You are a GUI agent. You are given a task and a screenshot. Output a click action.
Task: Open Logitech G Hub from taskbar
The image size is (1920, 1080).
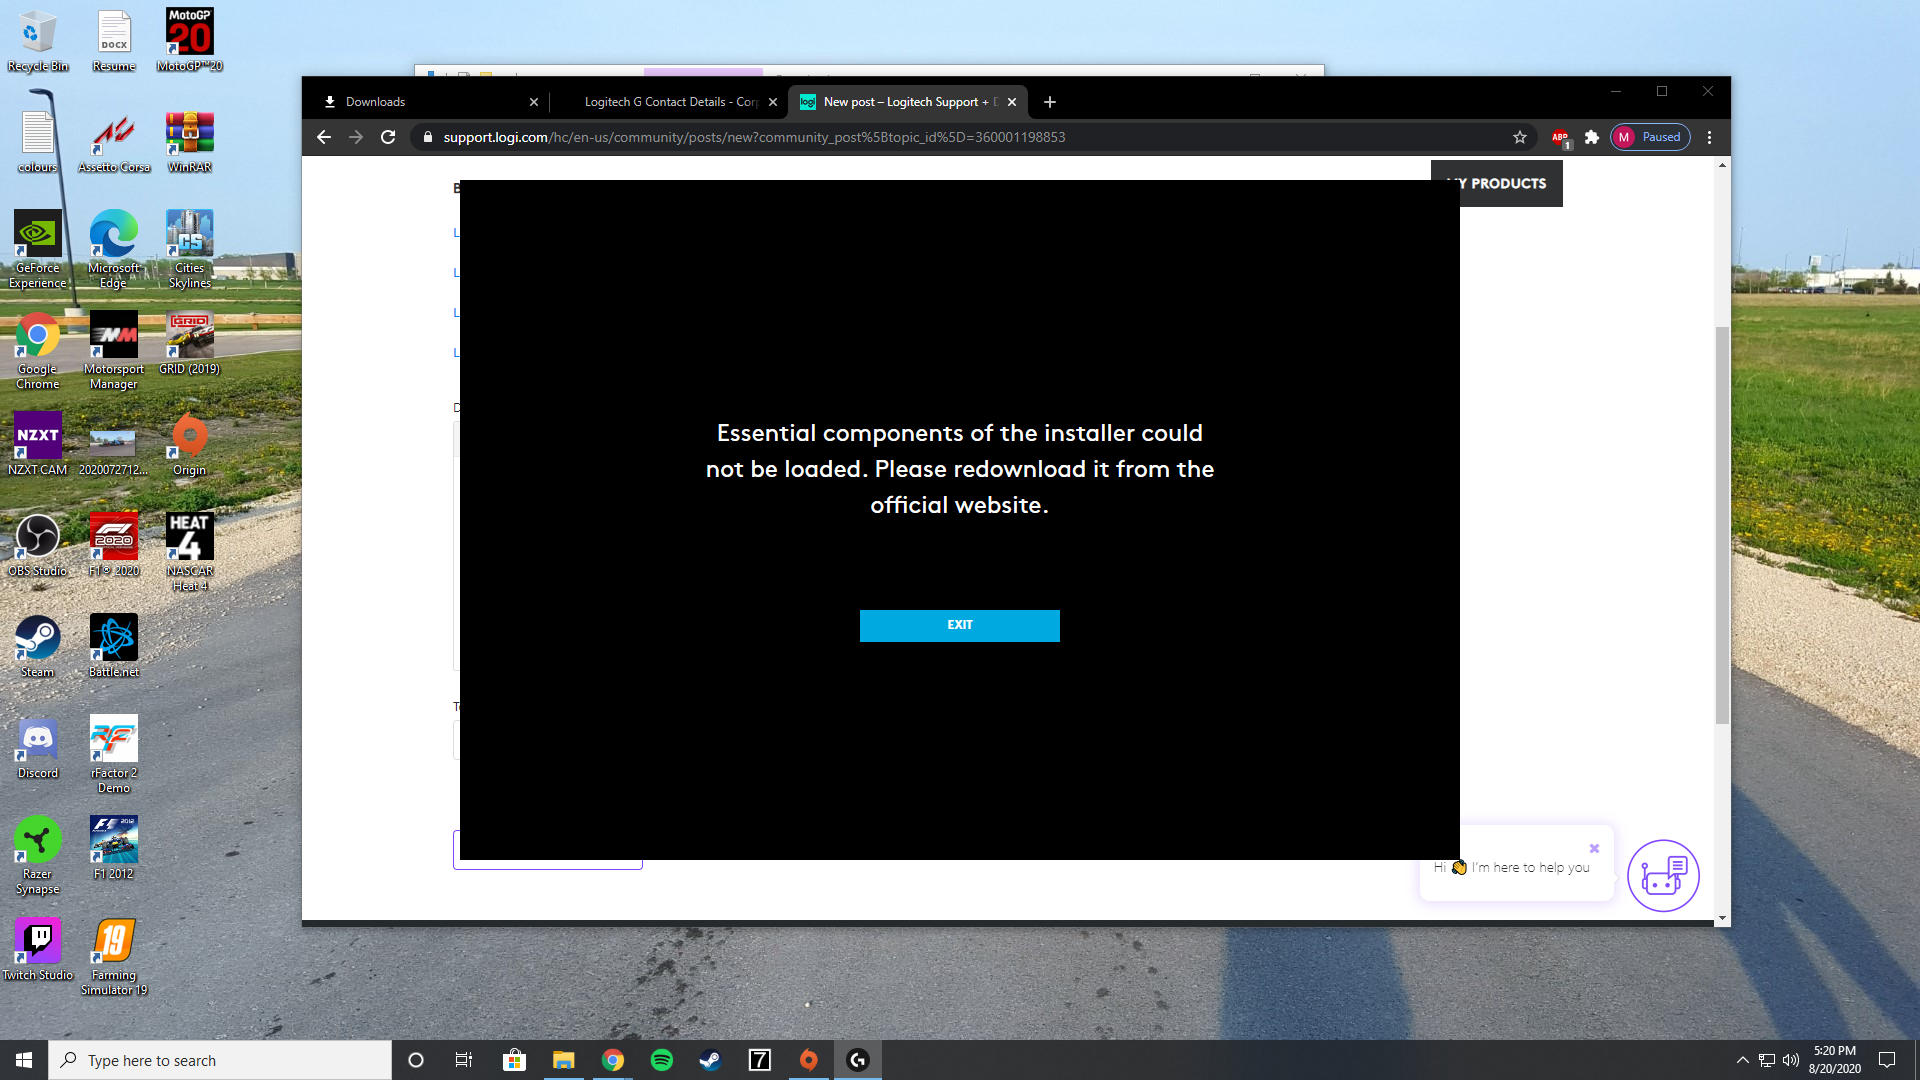(x=856, y=1060)
